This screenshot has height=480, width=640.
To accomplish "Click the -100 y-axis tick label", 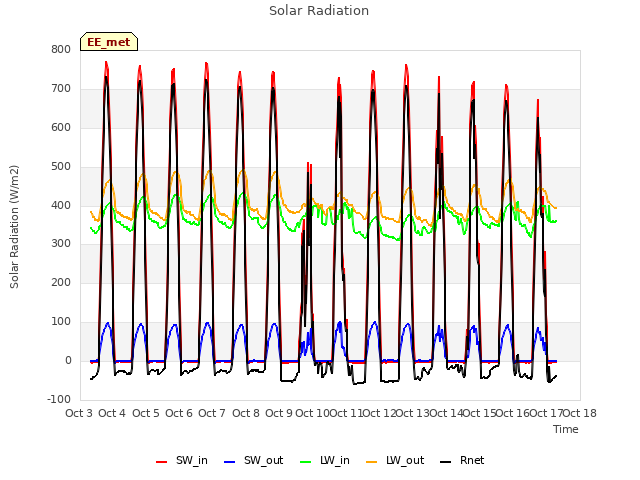I will [x=59, y=399].
